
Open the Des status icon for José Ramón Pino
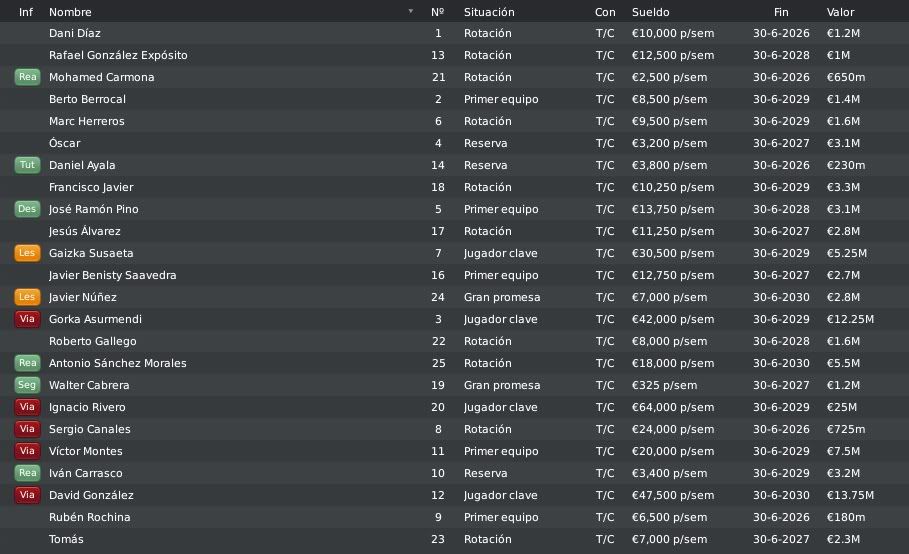pyautogui.click(x=27, y=209)
